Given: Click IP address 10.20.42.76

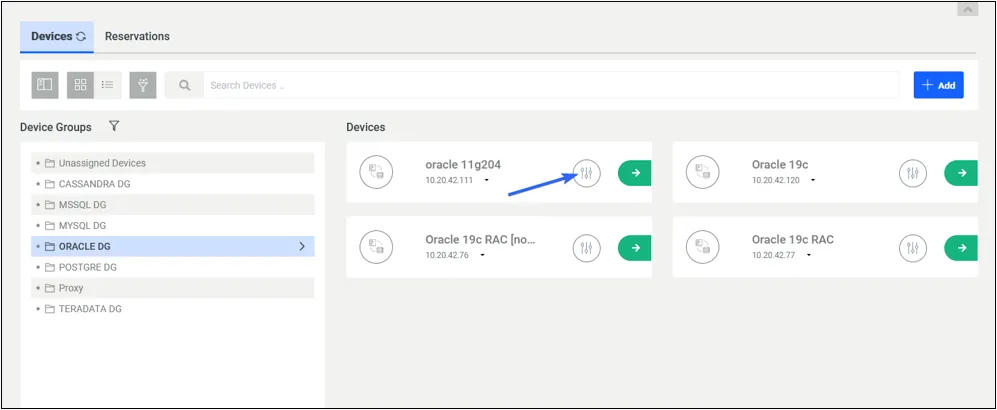Looking at the screenshot, I should coord(447,256).
